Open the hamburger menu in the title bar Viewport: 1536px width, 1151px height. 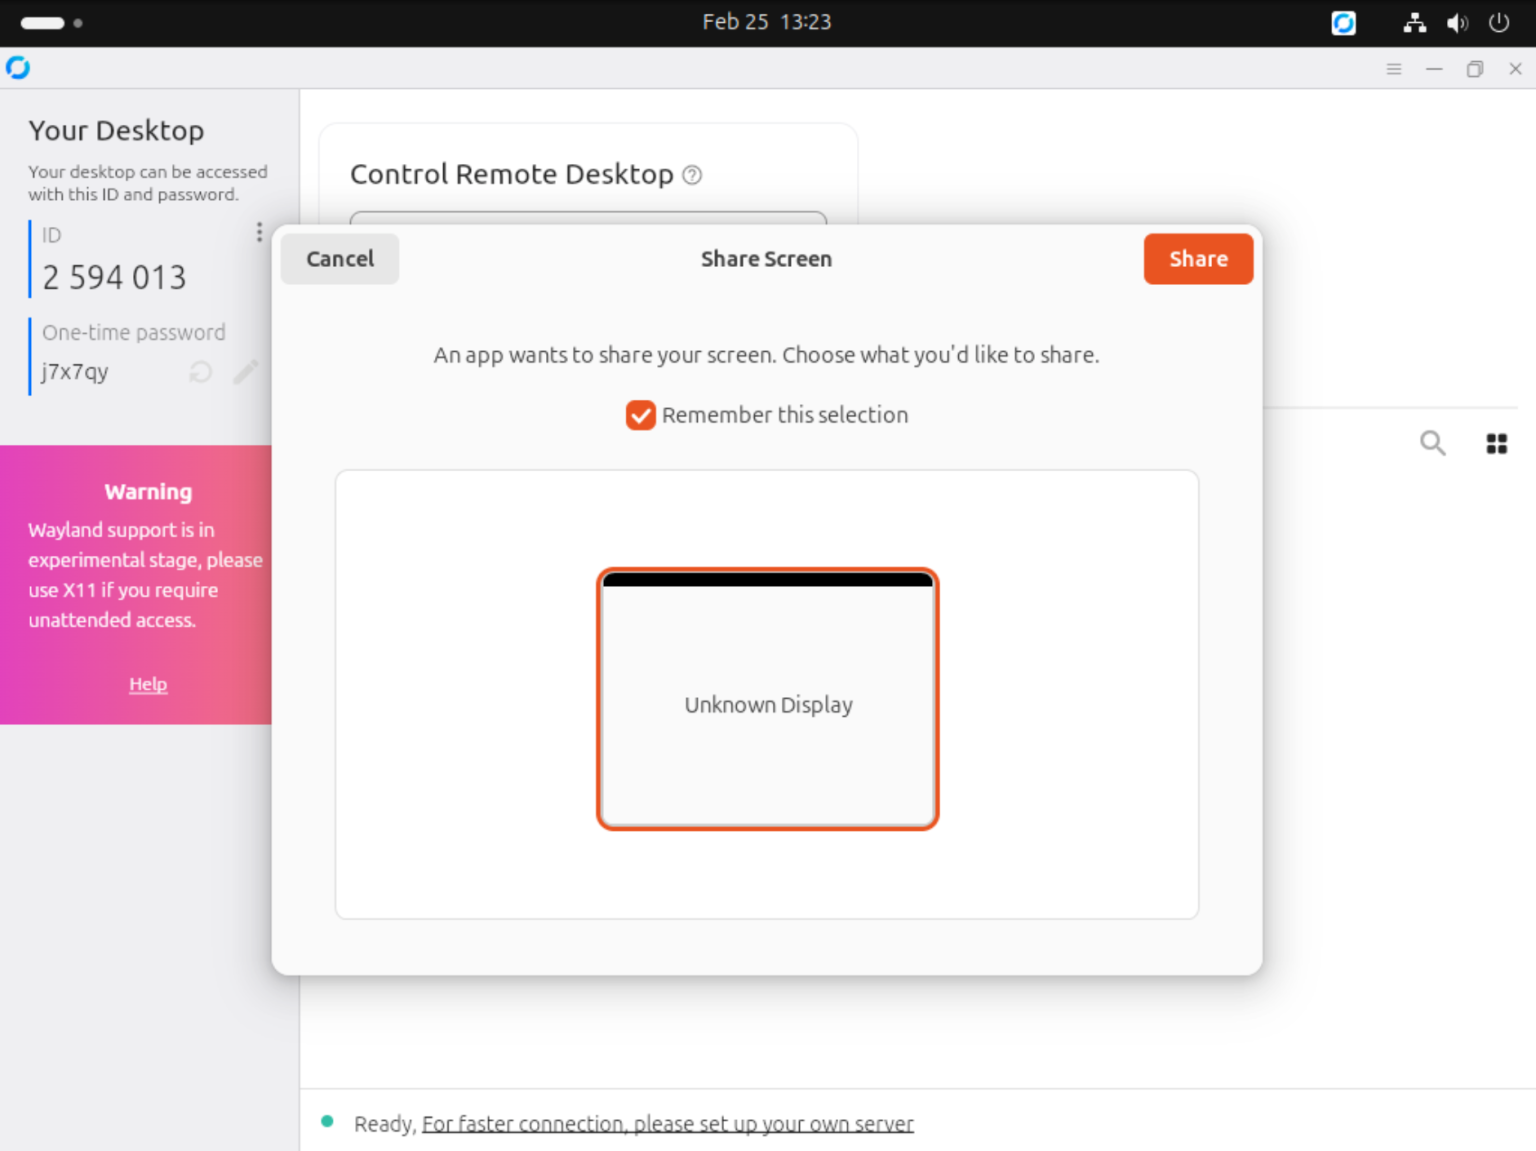pyautogui.click(x=1393, y=68)
